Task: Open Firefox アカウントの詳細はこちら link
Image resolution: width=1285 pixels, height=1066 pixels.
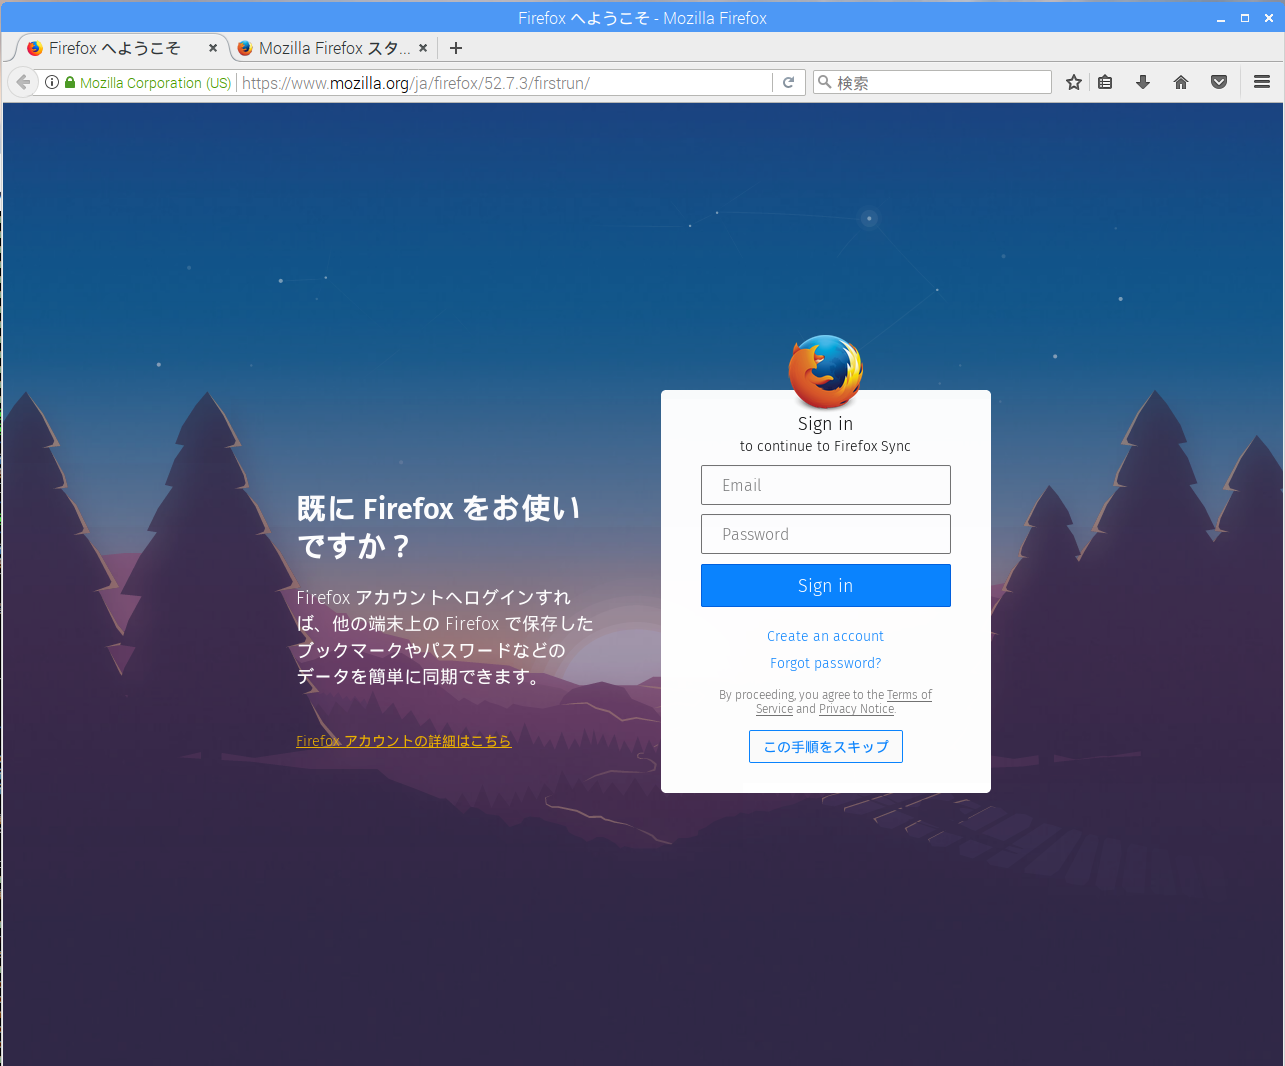Action: (x=403, y=741)
